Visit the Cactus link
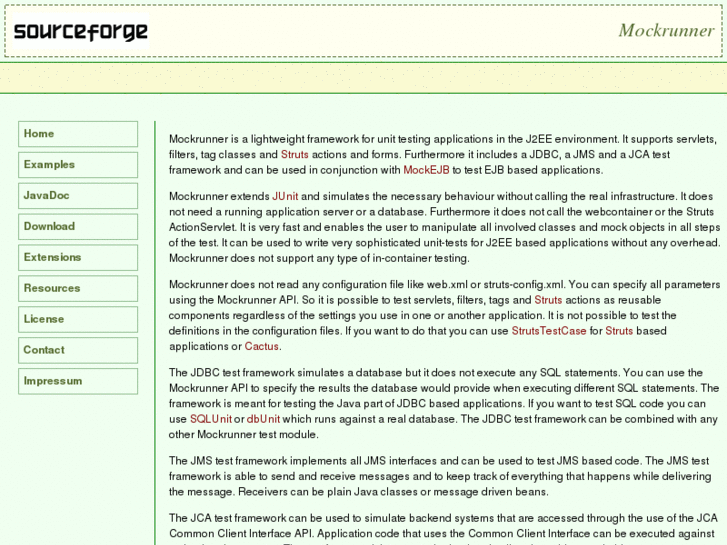Screen dimensions: 727x545 [x=261, y=346]
